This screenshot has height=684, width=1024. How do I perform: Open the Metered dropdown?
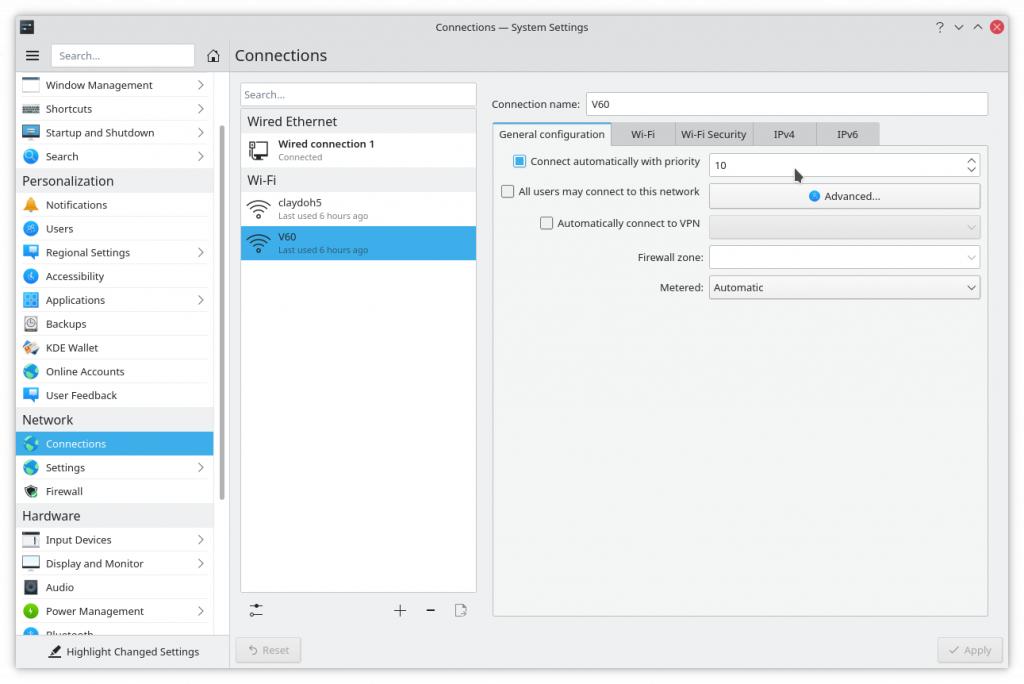(x=844, y=288)
